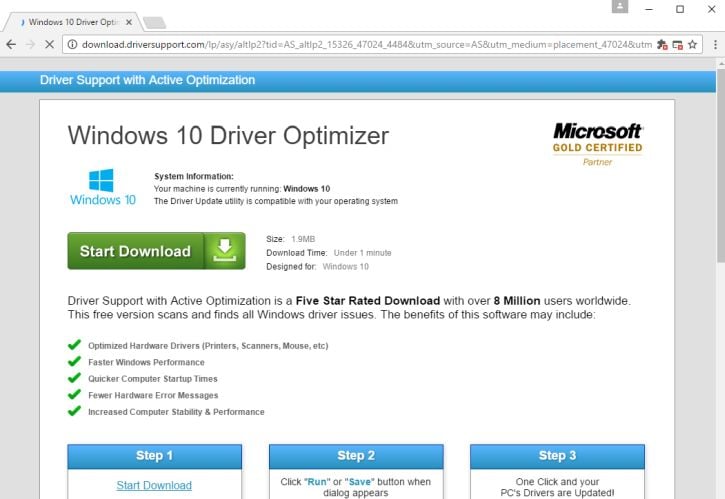Close the Windows 10 Driver Optimizer tab
This screenshot has height=499, width=725.
click(129, 22)
